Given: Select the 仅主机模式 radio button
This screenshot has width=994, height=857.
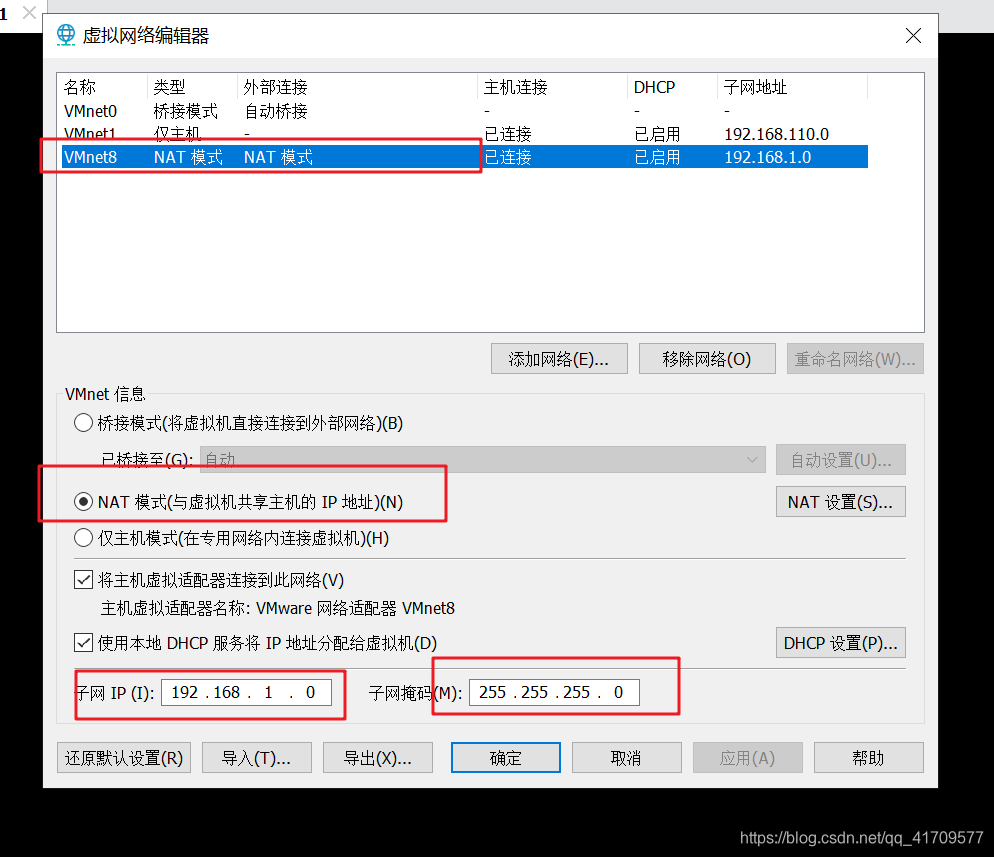Looking at the screenshot, I should (83, 538).
